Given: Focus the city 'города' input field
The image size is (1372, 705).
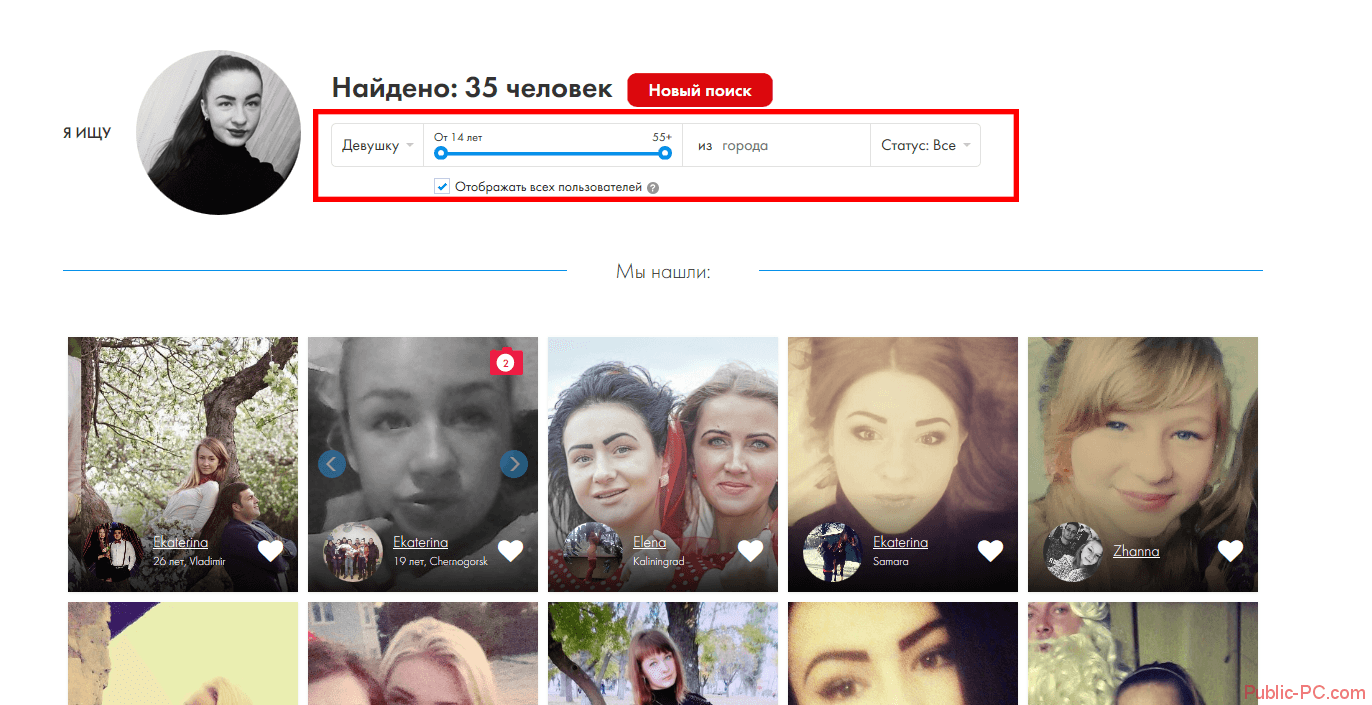Looking at the screenshot, I should point(790,146).
